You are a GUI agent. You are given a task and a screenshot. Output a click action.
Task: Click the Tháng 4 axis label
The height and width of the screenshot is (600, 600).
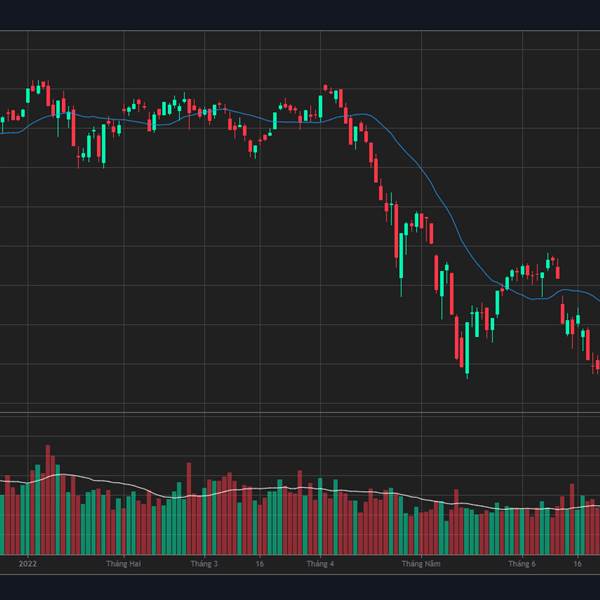coord(320,564)
